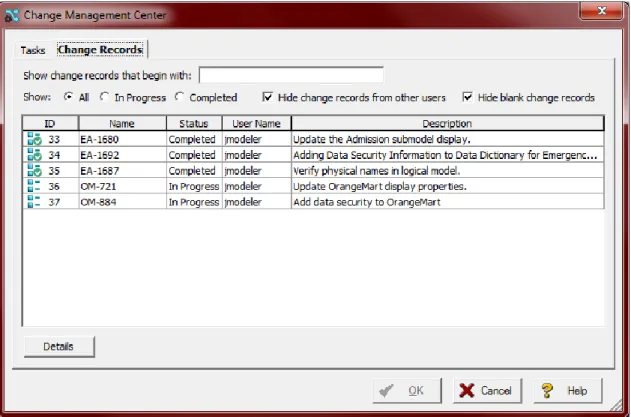Switch to the Tasks tab
Screen dimensions: 631x417
33,50
